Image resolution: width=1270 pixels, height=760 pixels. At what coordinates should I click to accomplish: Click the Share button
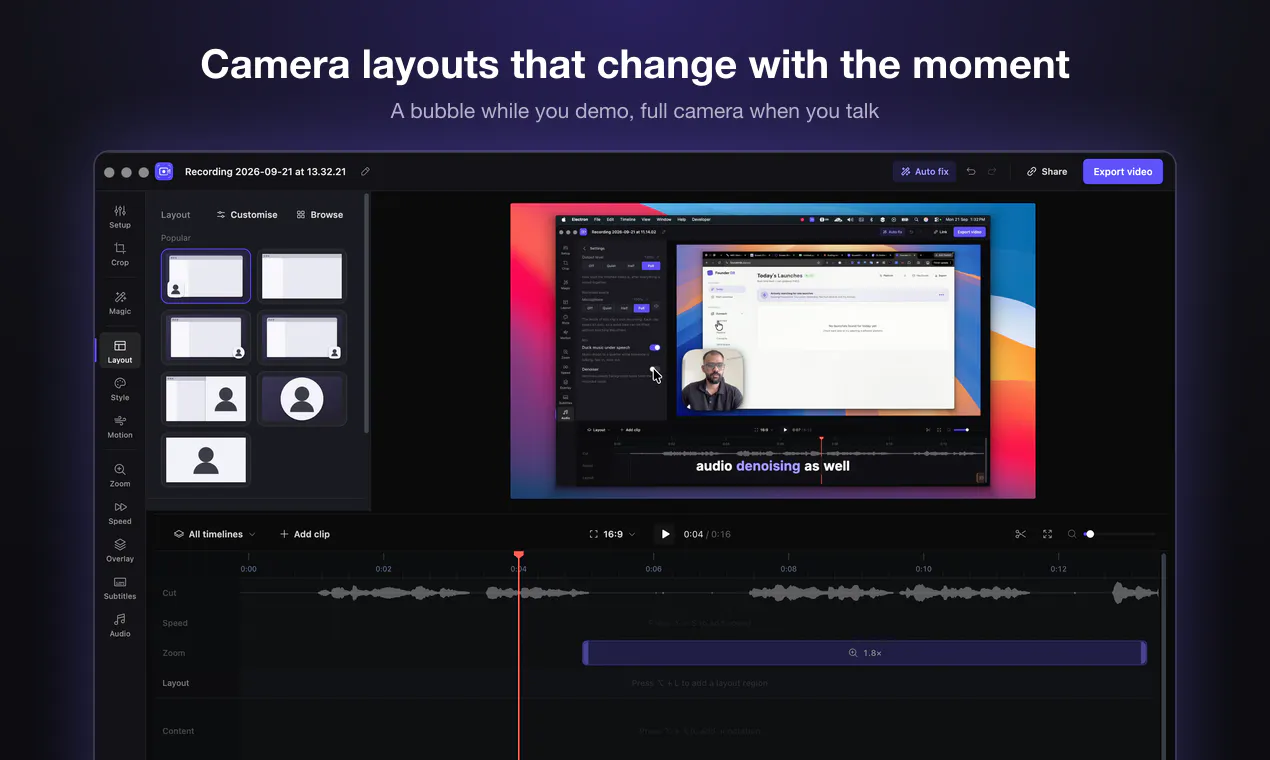[1047, 171]
